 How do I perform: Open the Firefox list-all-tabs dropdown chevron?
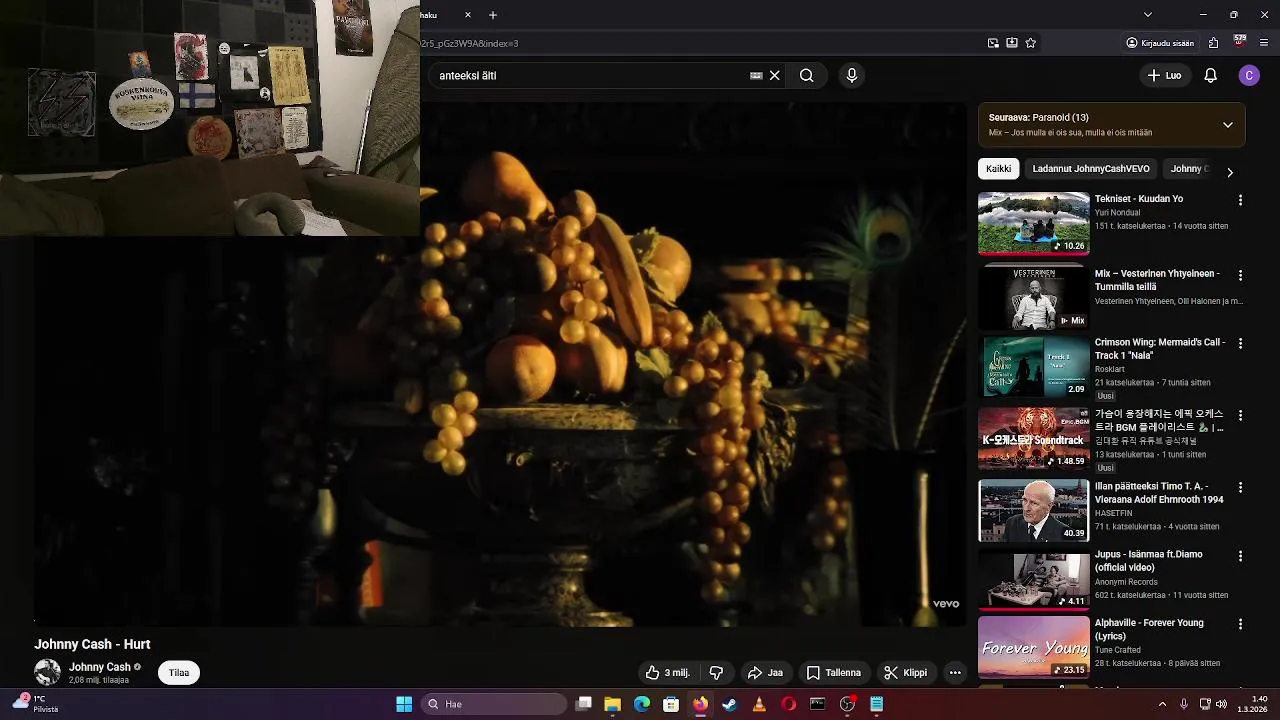tap(1148, 14)
